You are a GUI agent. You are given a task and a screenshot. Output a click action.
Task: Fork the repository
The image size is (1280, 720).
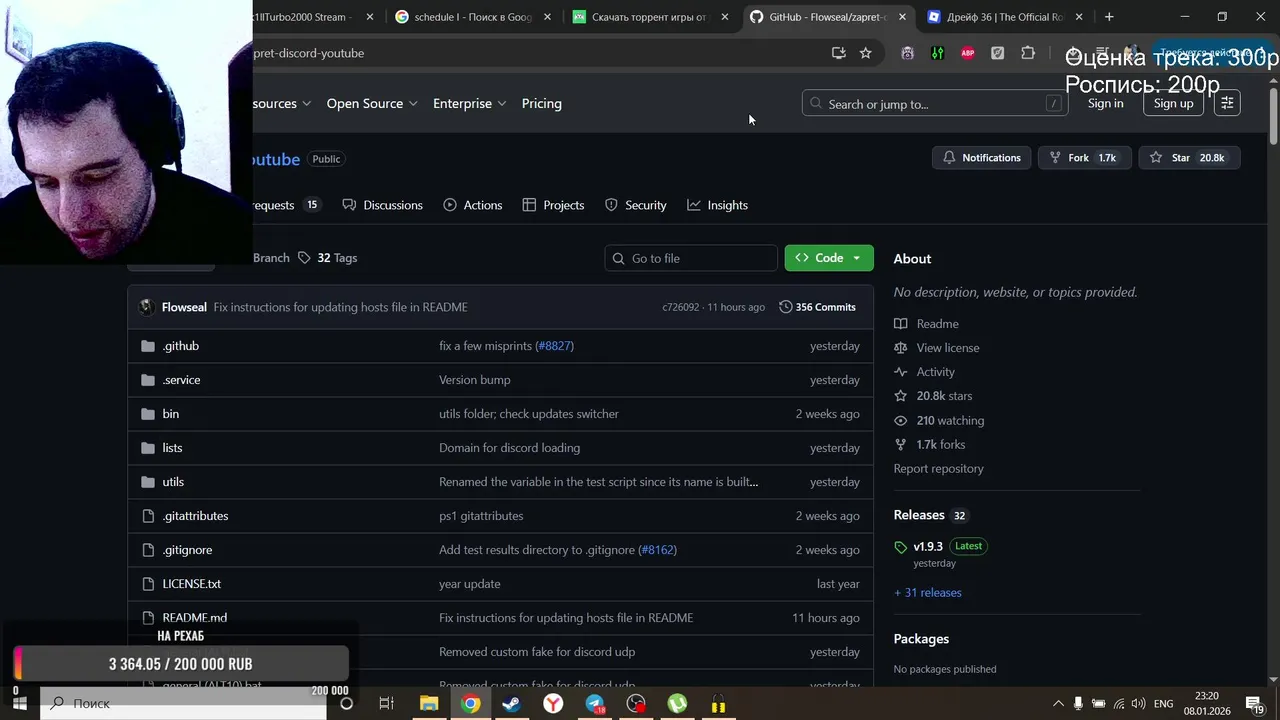[x=1084, y=158]
